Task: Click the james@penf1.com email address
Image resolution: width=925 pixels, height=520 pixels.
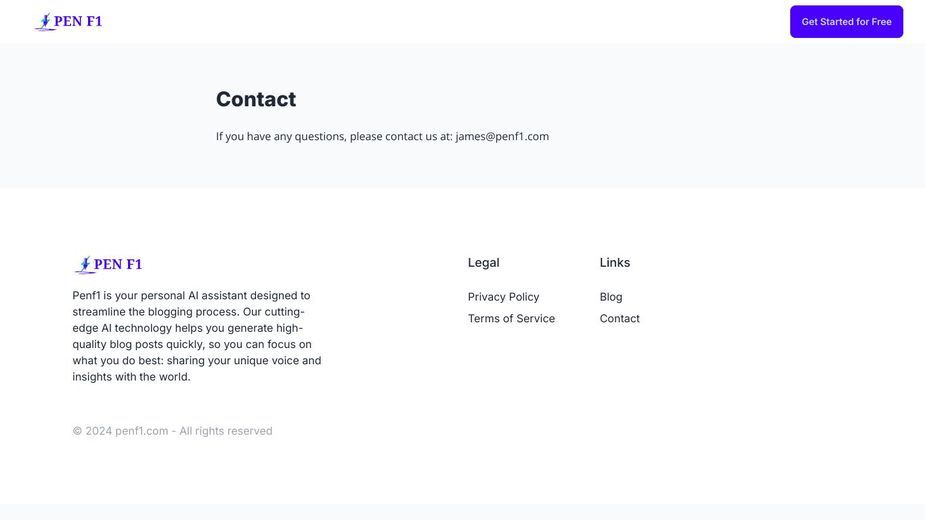Action: click(x=502, y=136)
